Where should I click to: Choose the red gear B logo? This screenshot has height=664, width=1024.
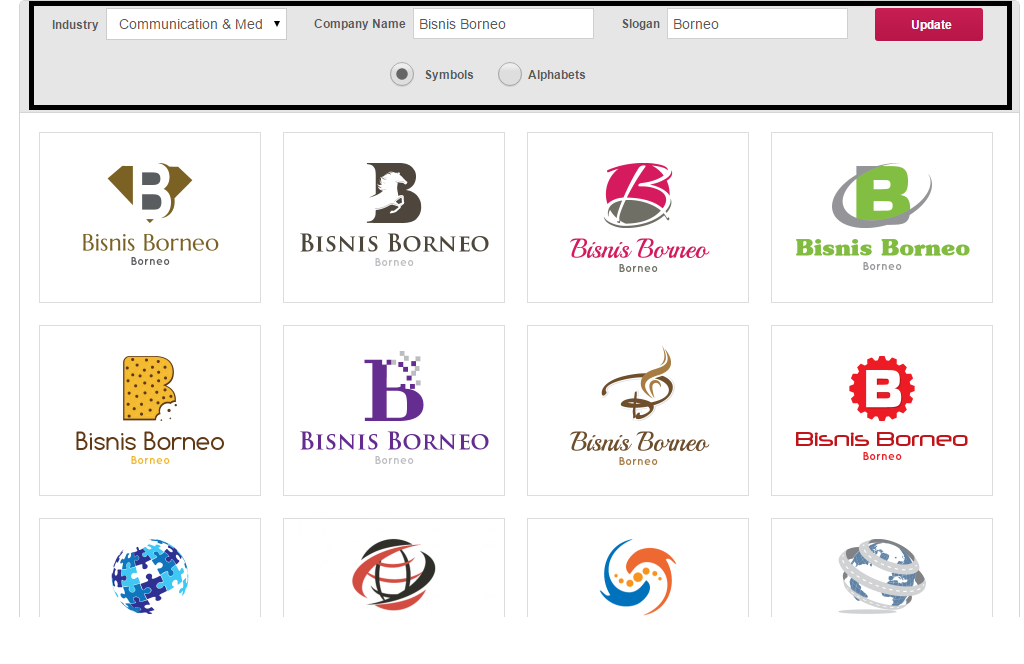(x=882, y=411)
